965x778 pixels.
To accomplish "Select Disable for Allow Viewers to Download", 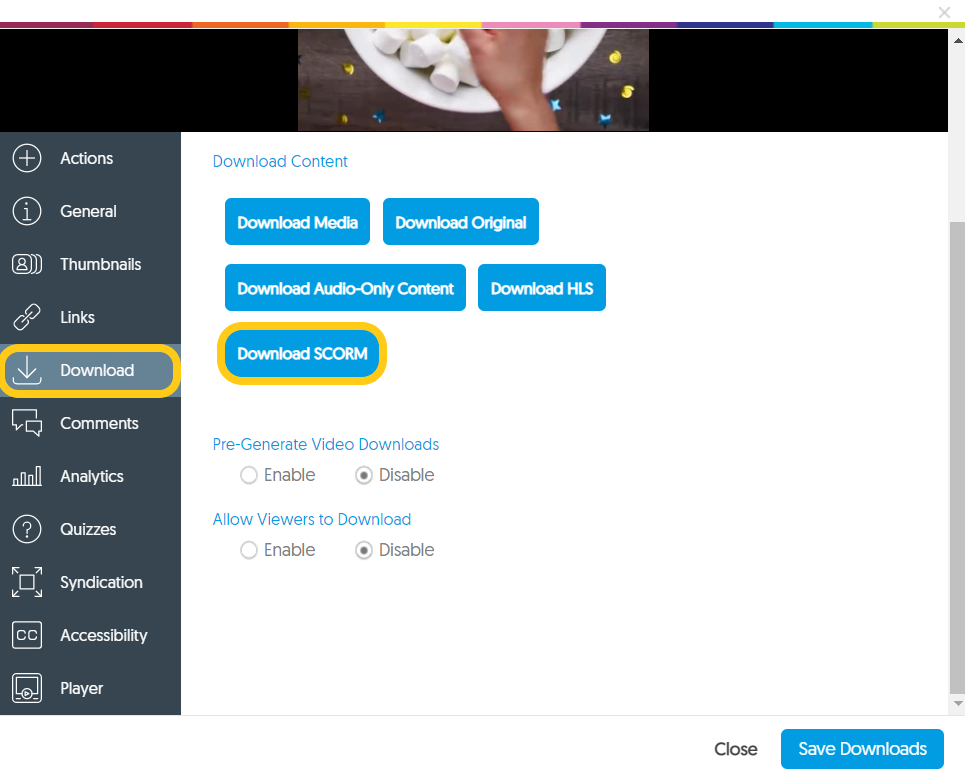I will [x=364, y=550].
